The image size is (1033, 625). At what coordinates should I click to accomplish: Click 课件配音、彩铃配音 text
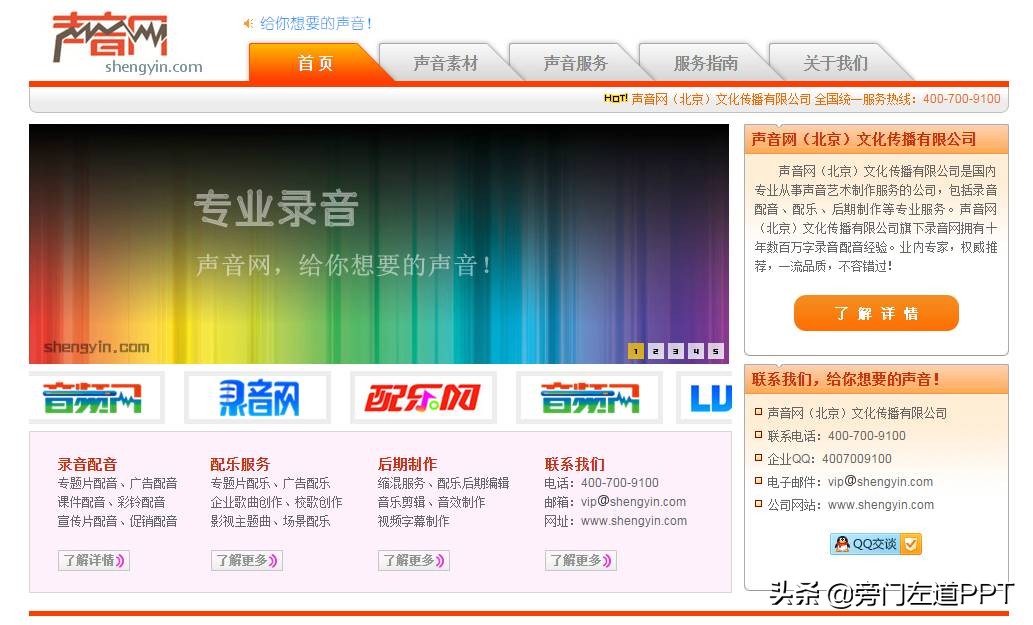[x=111, y=502]
